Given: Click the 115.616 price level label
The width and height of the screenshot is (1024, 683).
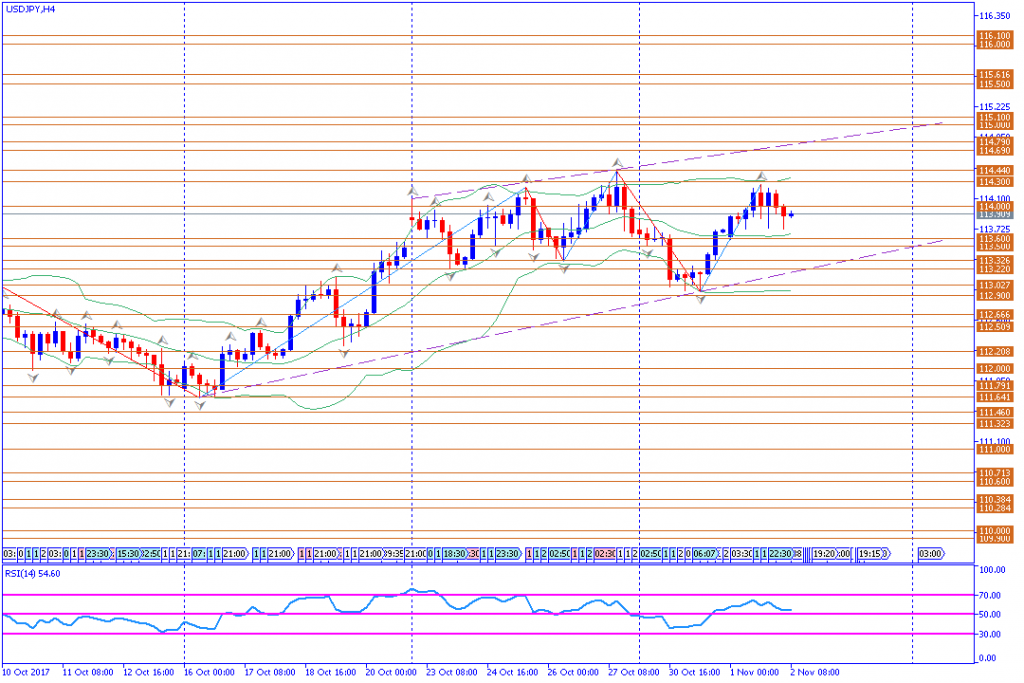Looking at the screenshot, I should pos(996,75).
